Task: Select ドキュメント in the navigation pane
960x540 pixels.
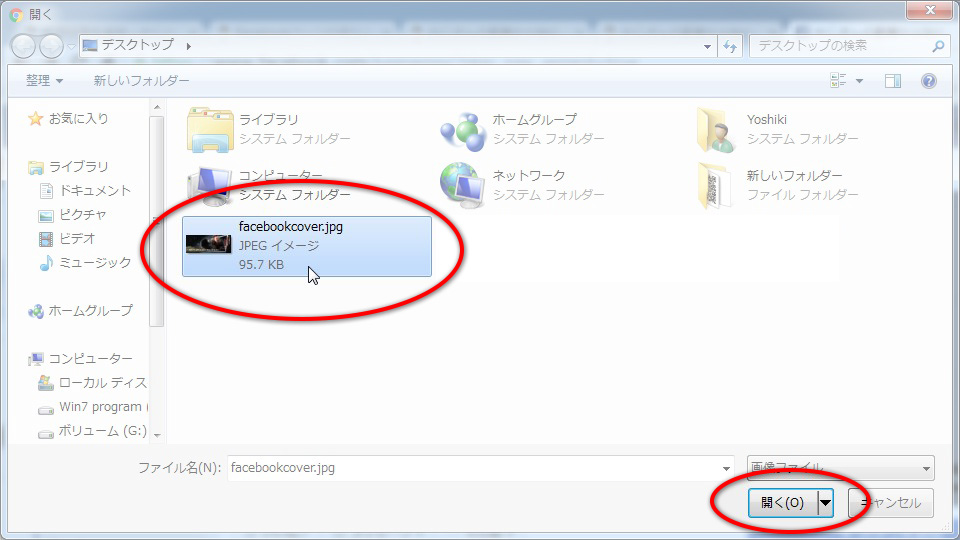Action: coord(94,190)
